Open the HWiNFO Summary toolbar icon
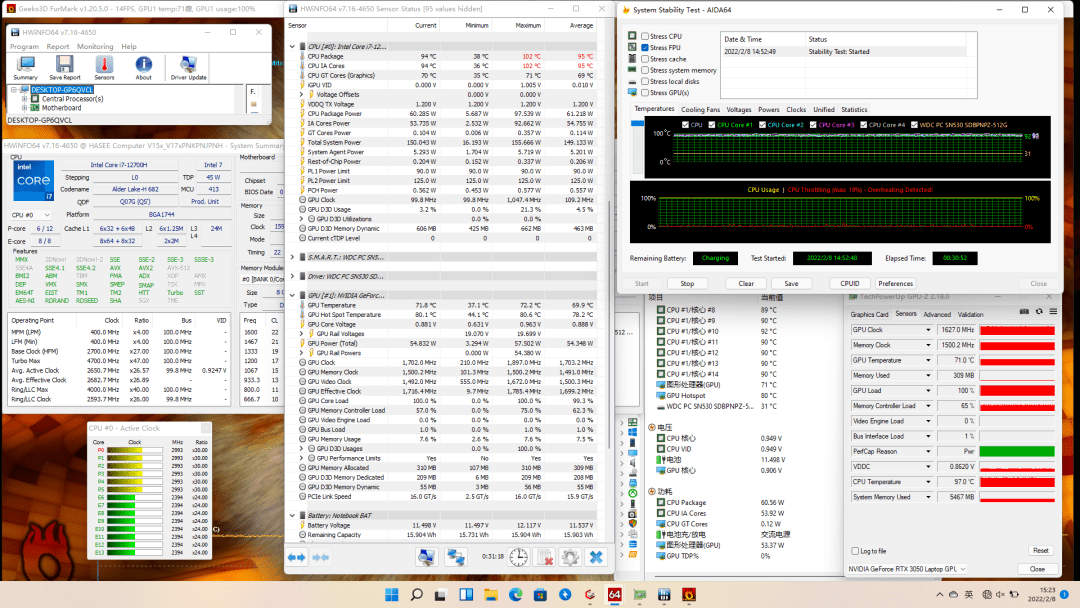Viewport: 1080px width, 608px height. pos(25,67)
